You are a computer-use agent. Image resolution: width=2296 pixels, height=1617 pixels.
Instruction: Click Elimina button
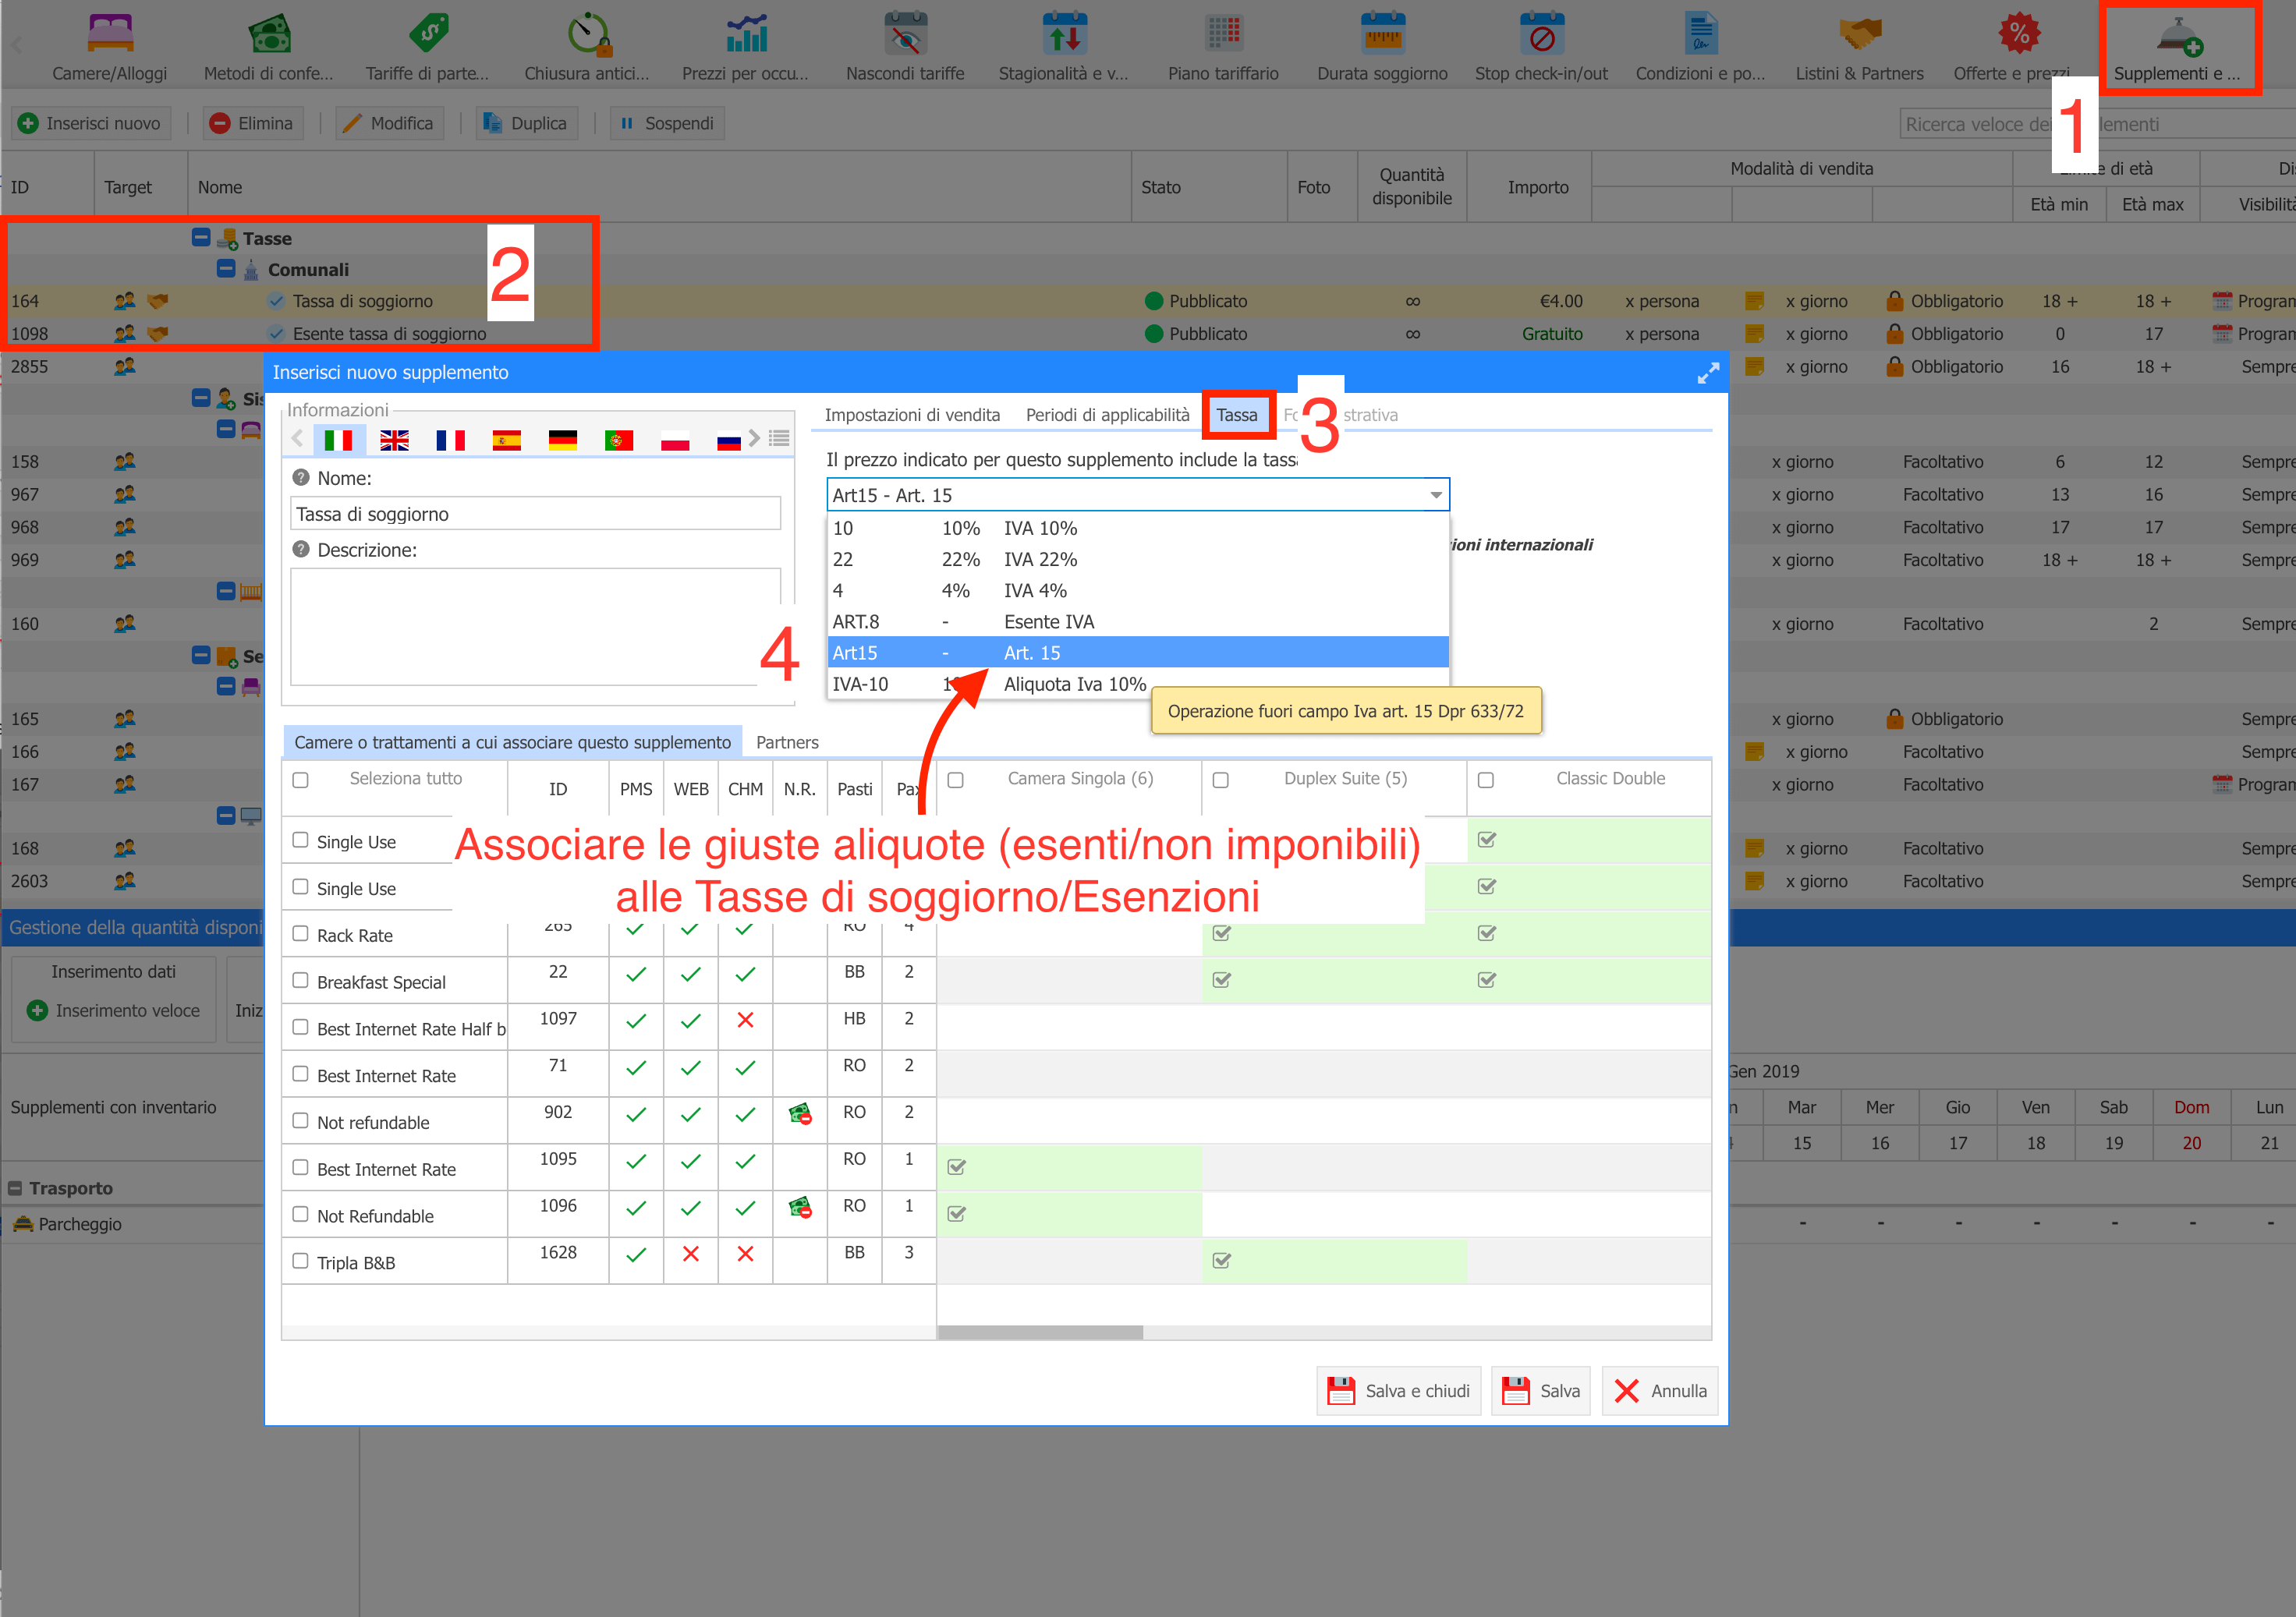click(x=253, y=123)
